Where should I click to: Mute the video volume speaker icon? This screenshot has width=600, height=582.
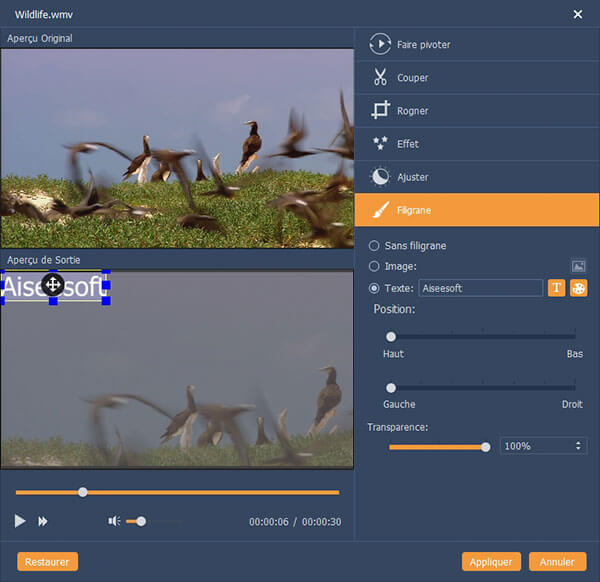(115, 521)
